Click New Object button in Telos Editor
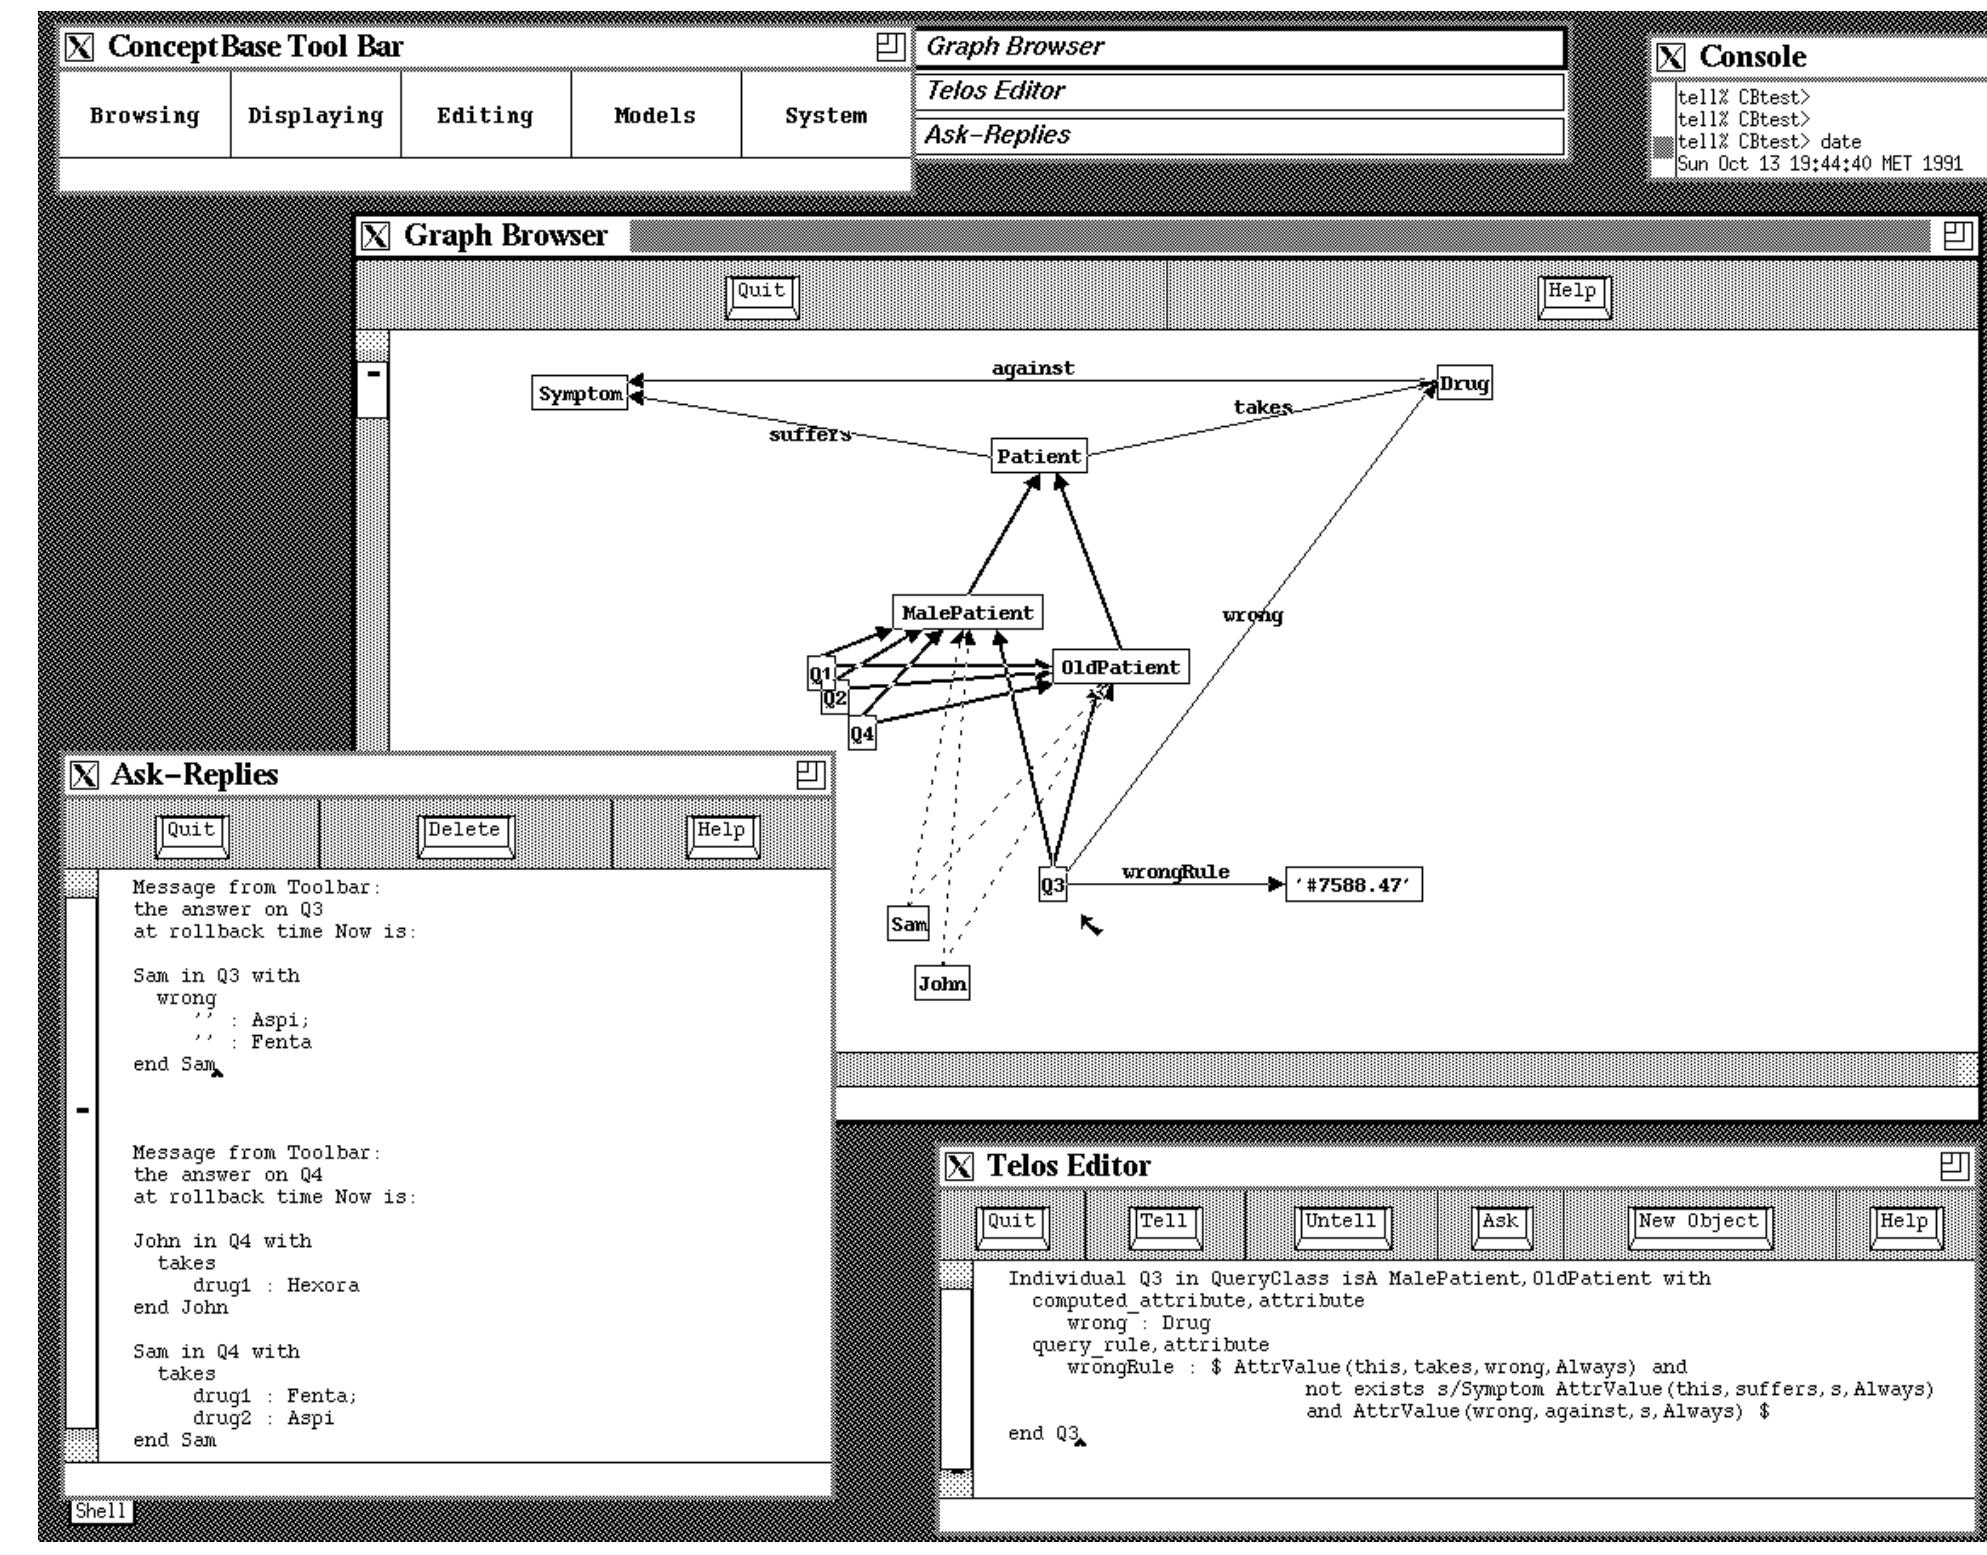The height and width of the screenshot is (1555, 1987). click(1700, 1227)
